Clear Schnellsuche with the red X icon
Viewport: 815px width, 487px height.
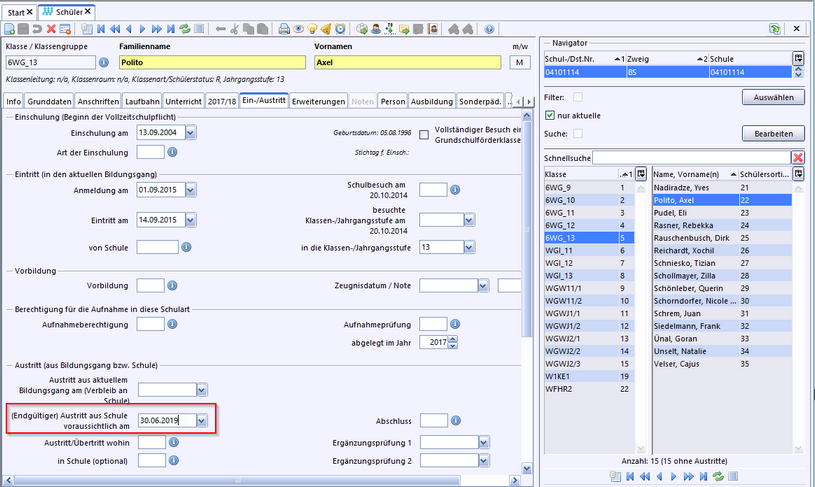pyautogui.click(x=798, y=158)
